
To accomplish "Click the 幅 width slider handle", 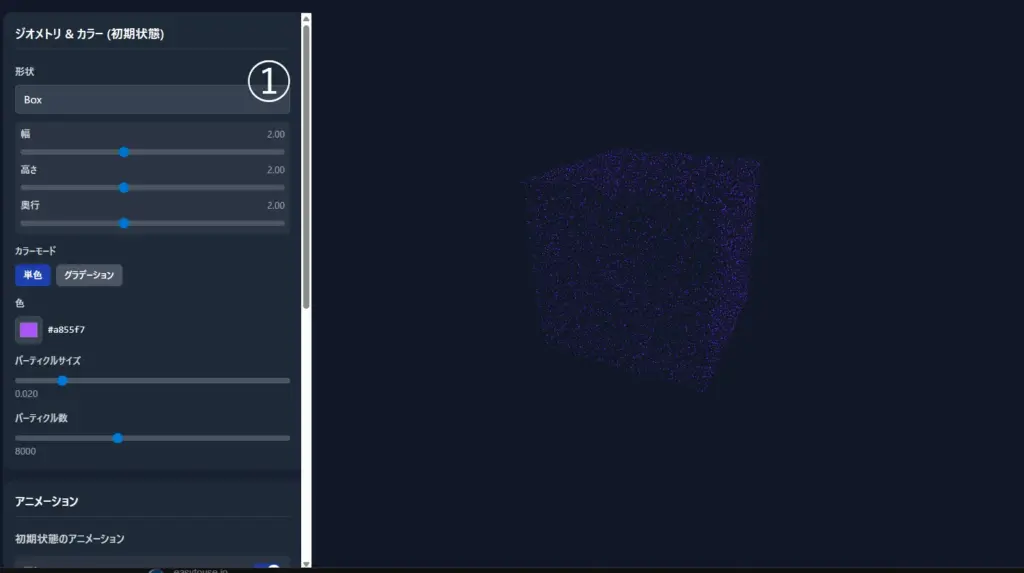I will [124, 152].
